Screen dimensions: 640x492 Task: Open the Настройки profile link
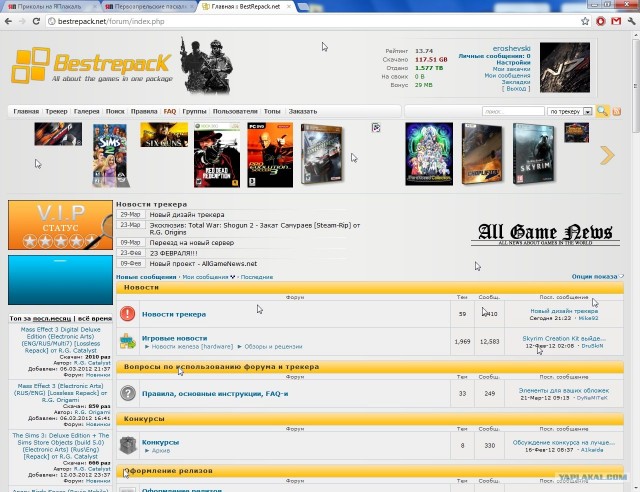click(513, 62)
